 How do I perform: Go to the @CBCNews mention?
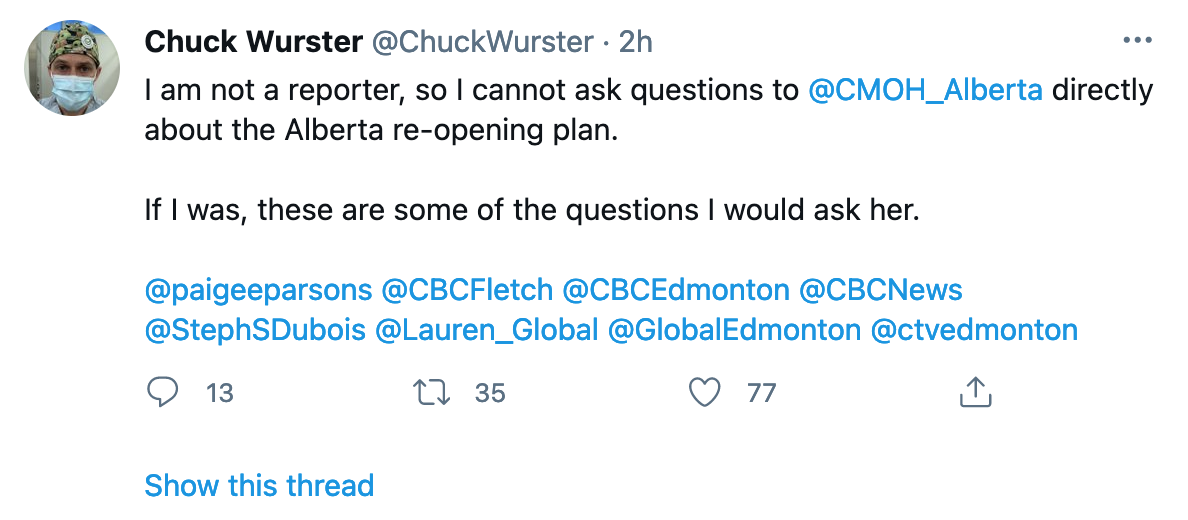click(x=881, y=291)
